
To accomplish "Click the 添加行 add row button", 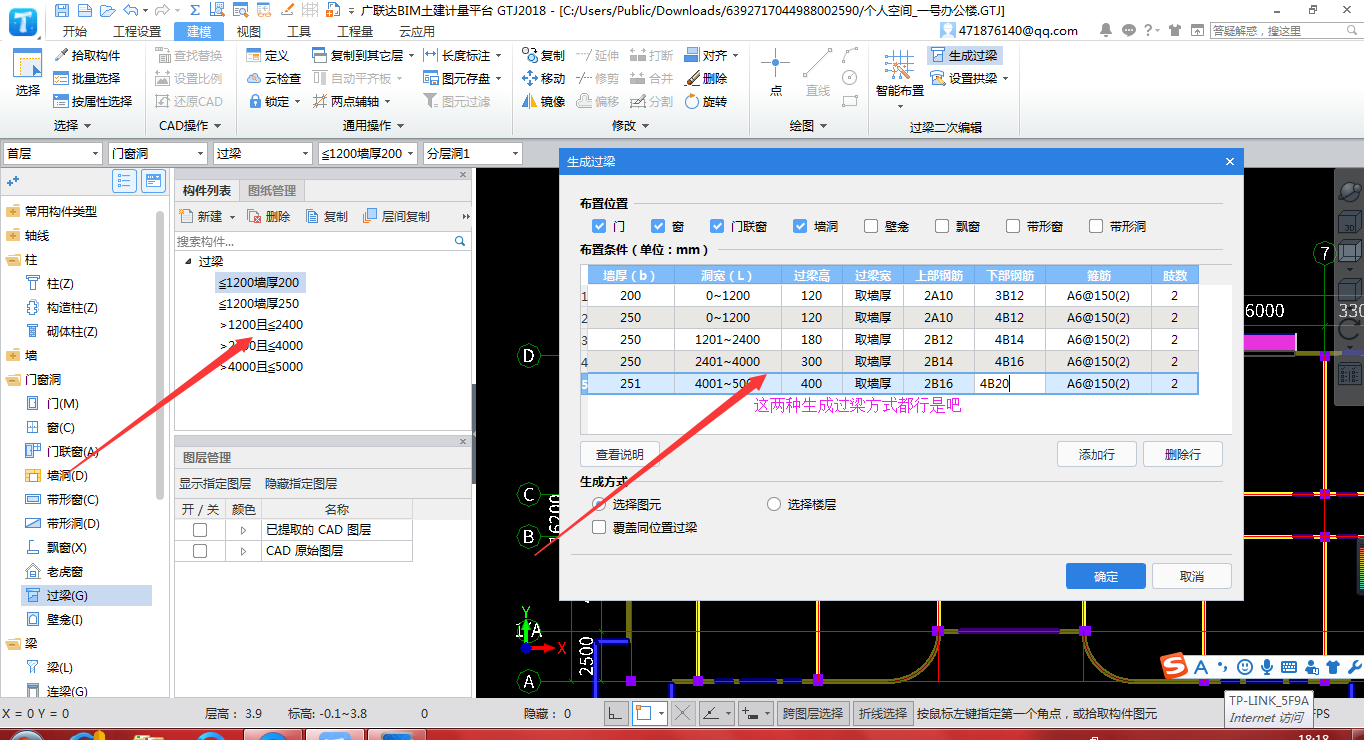I will tap(1097, 454).
